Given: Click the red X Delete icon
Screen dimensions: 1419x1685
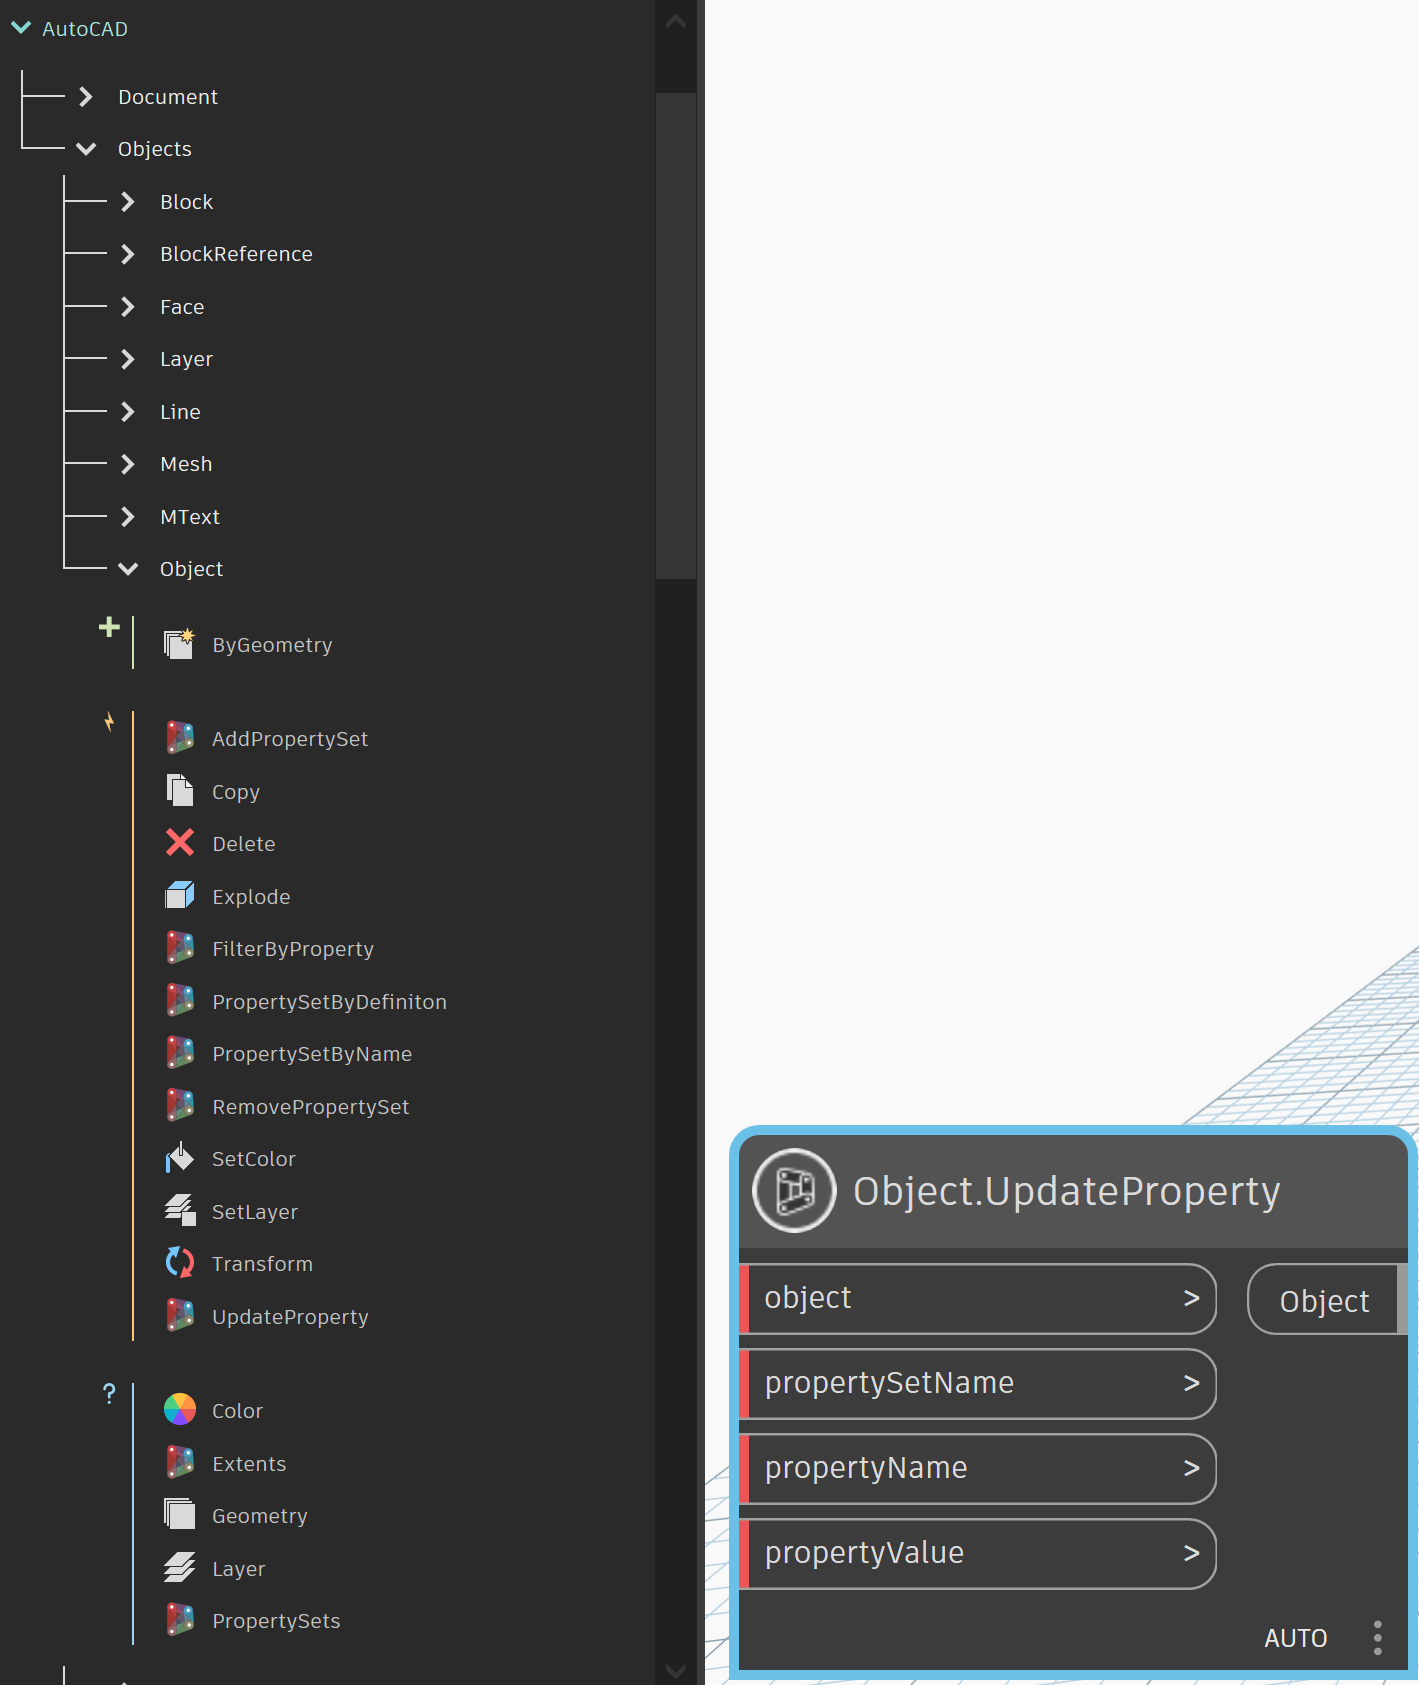Looking at the screenshot, I should point(180,843).
